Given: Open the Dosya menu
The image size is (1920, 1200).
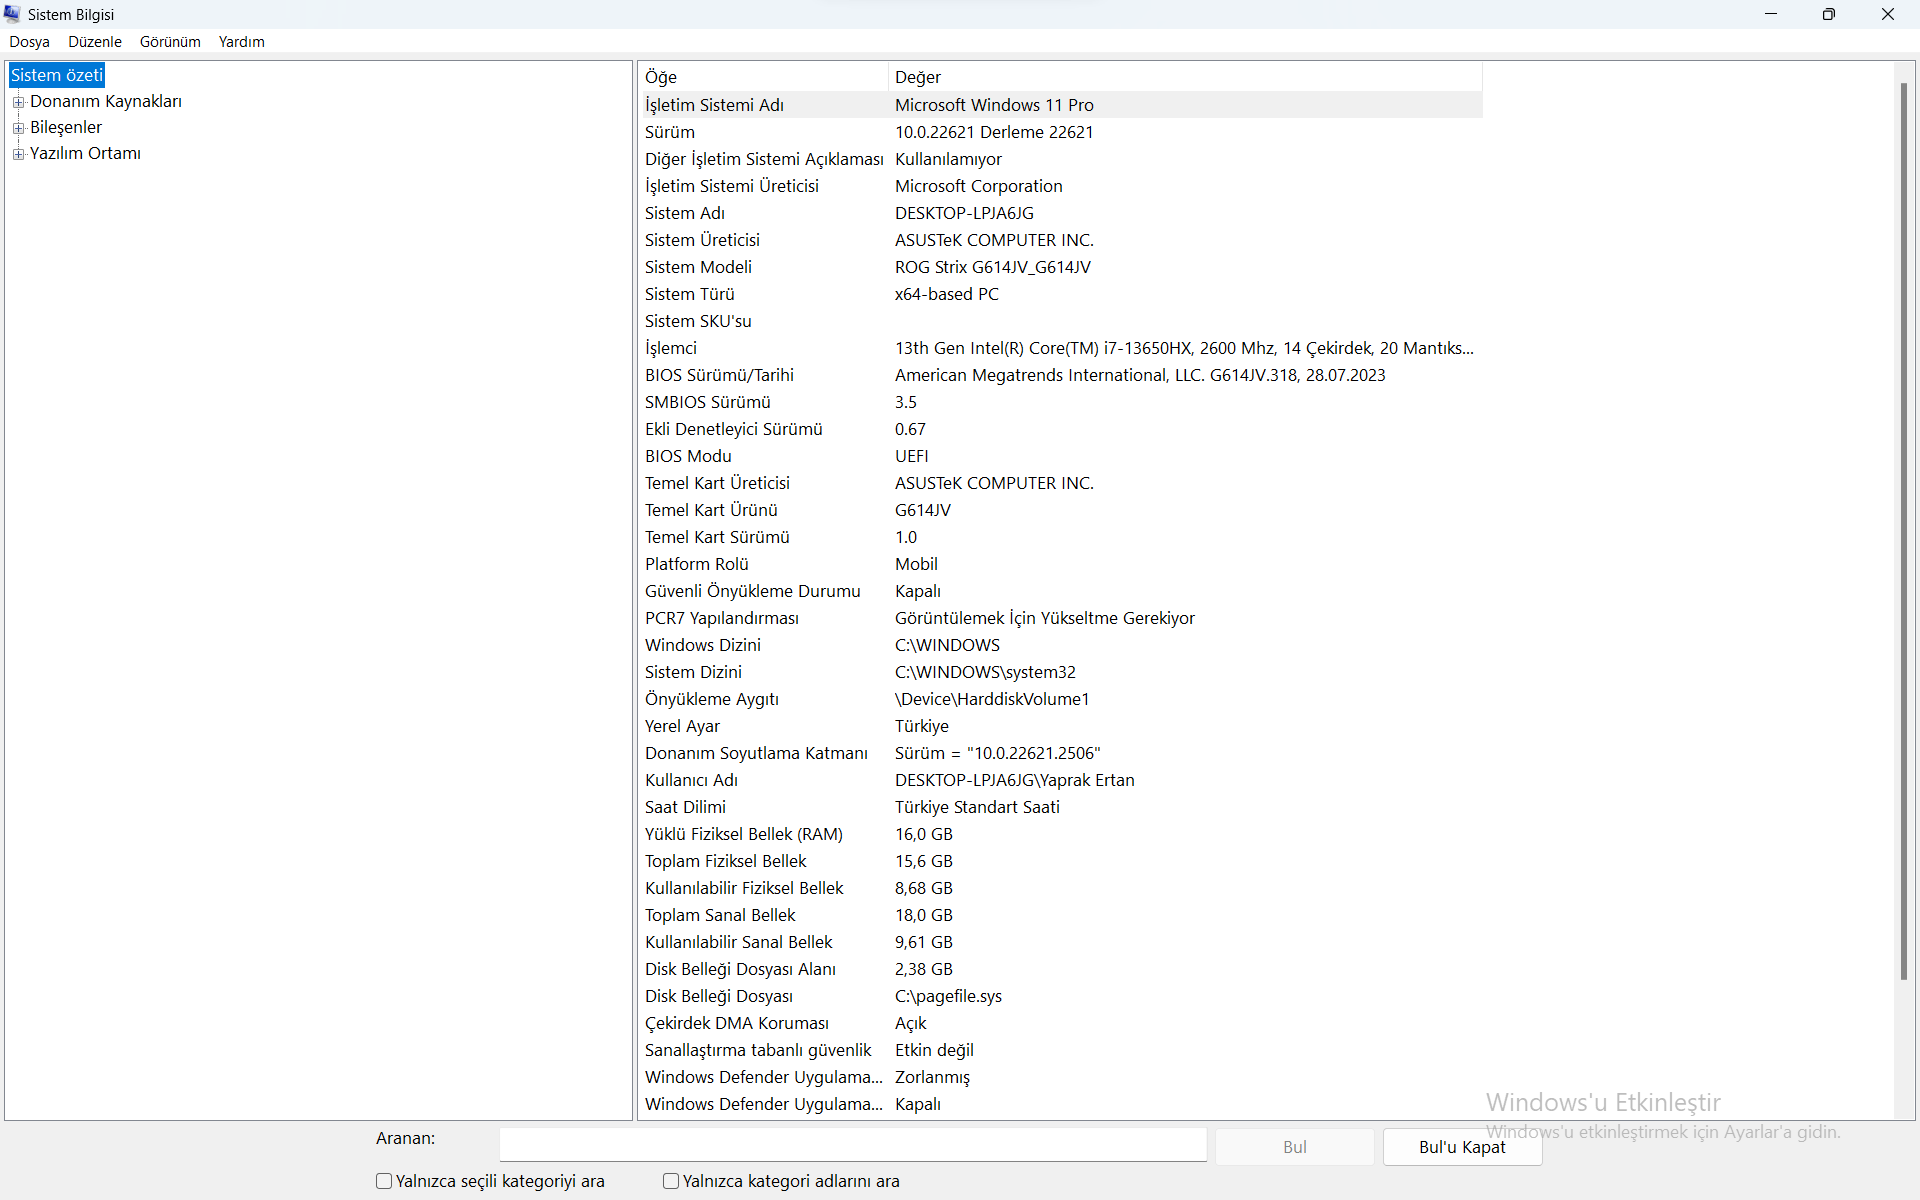Looking at the screenshot, I should point(29,42).
